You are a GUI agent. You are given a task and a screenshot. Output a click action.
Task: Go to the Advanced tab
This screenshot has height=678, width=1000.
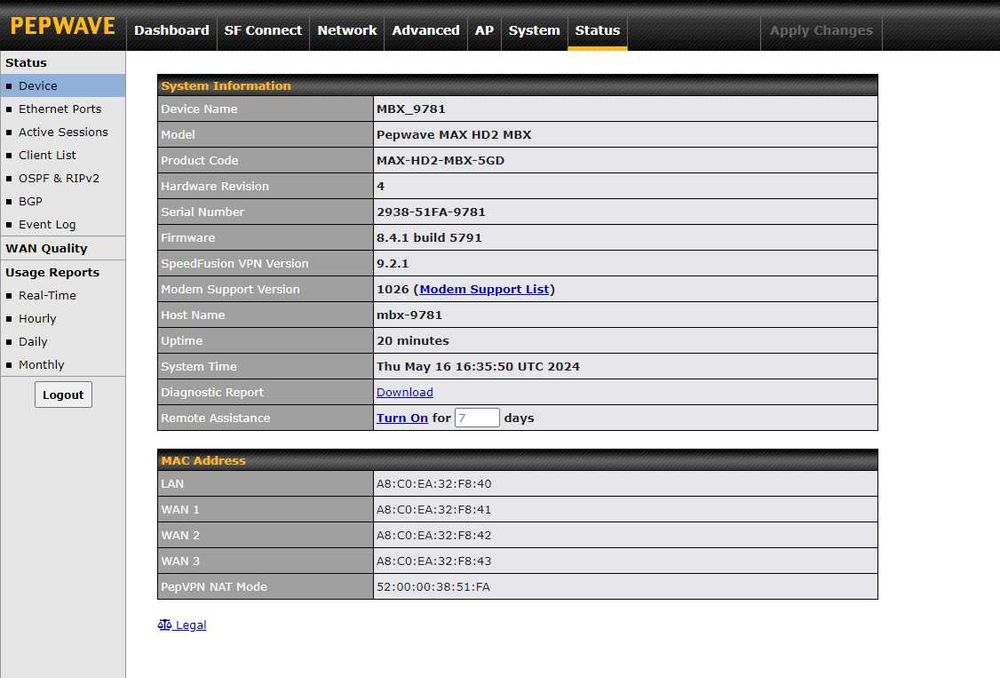coord(425,31)
